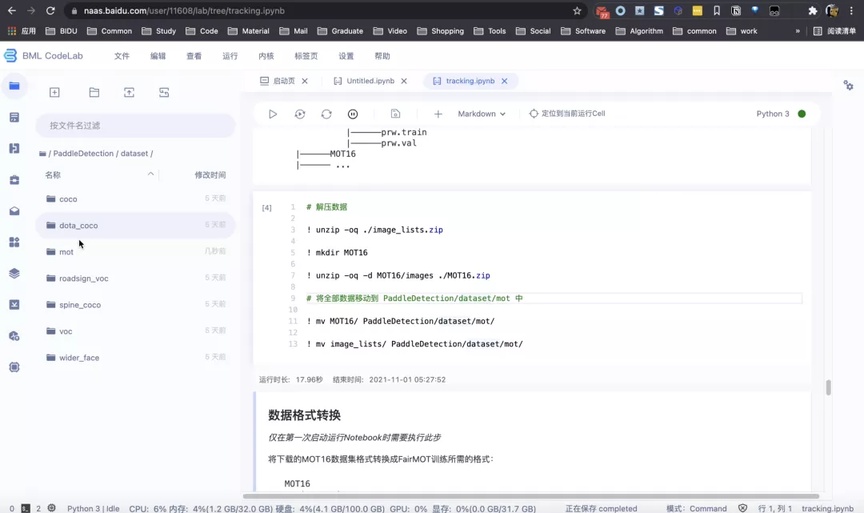864x513 pixels.
Task: Run the current cell play button
Action: click(273, 114)
